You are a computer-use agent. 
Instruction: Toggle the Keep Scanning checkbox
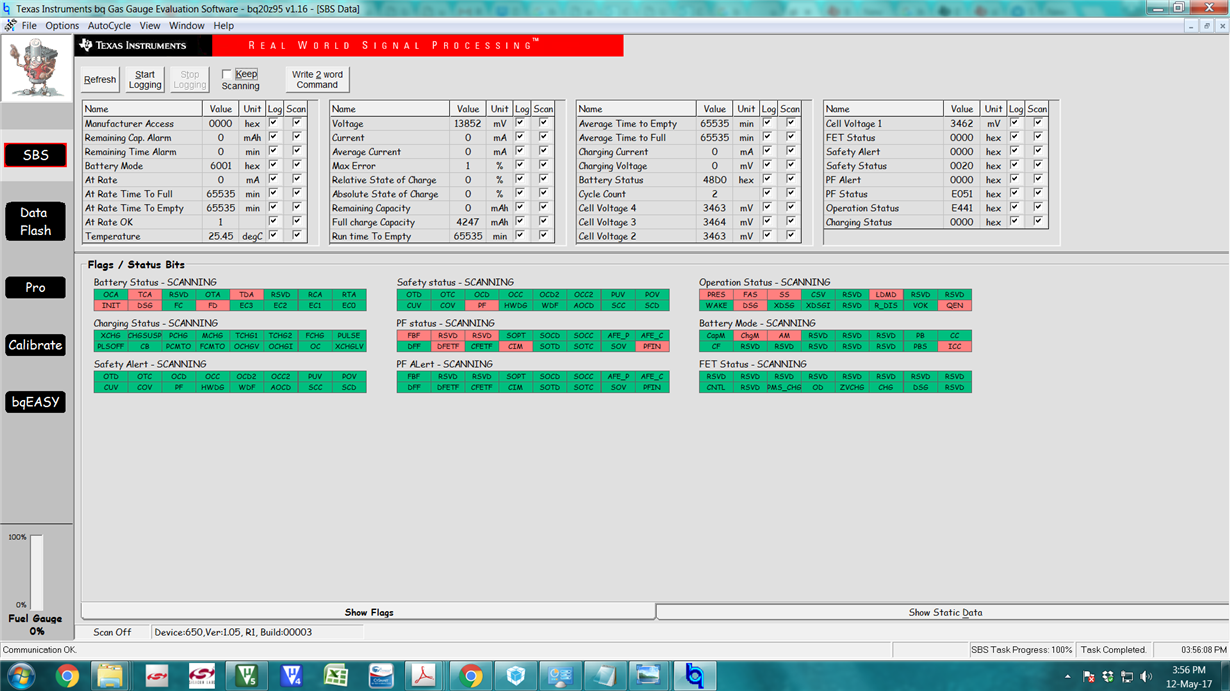click(x=227, y=74)
